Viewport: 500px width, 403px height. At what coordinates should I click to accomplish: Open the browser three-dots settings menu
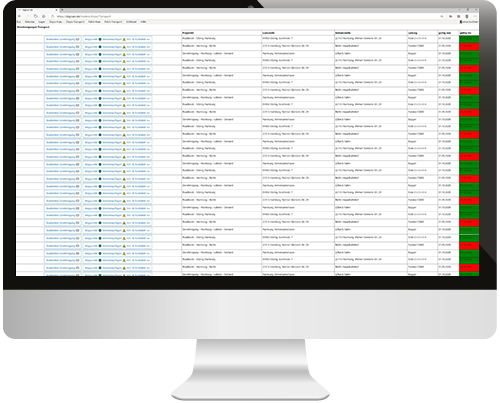tap(475, 16)
